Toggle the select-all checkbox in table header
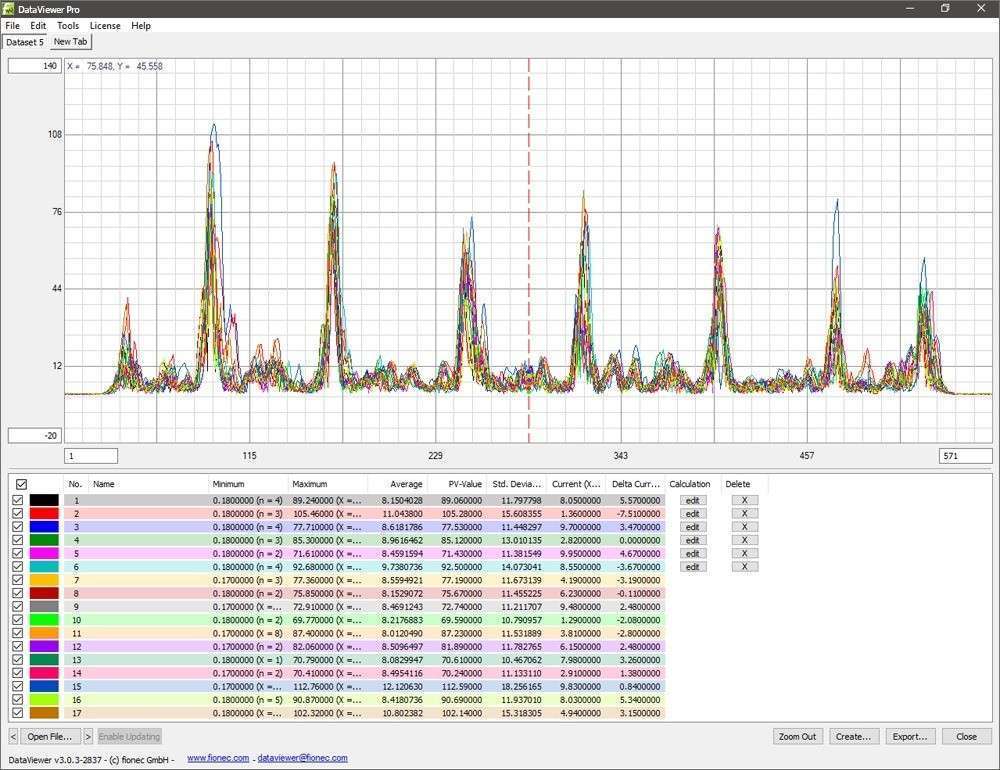 (21, 484)
